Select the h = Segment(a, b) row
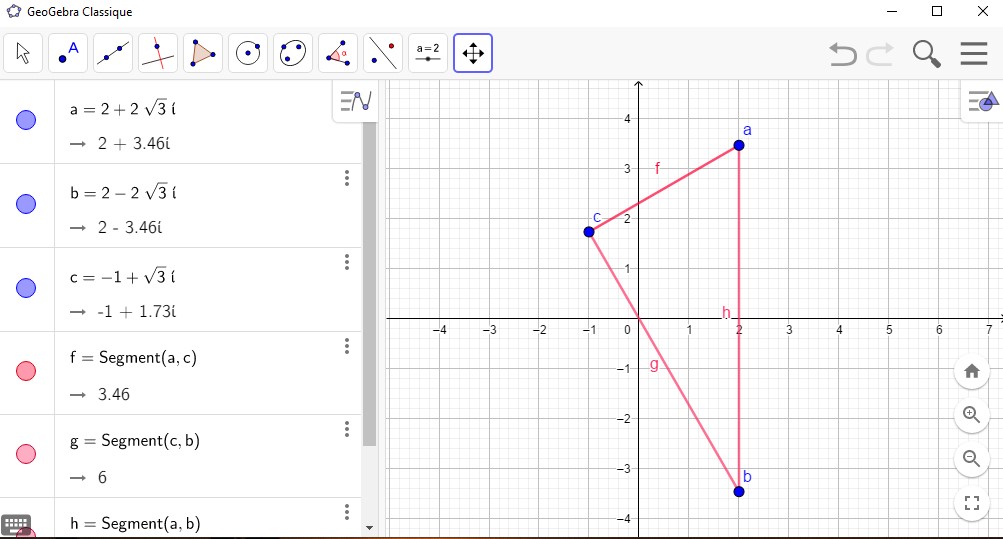The height and width of the screenshot is (539, 1003). tap(208, 518)
